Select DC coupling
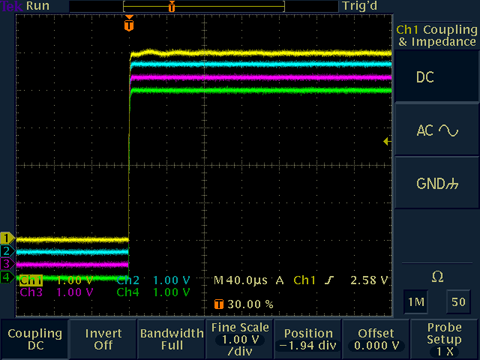Screen dimensions: 480x360 437,77
